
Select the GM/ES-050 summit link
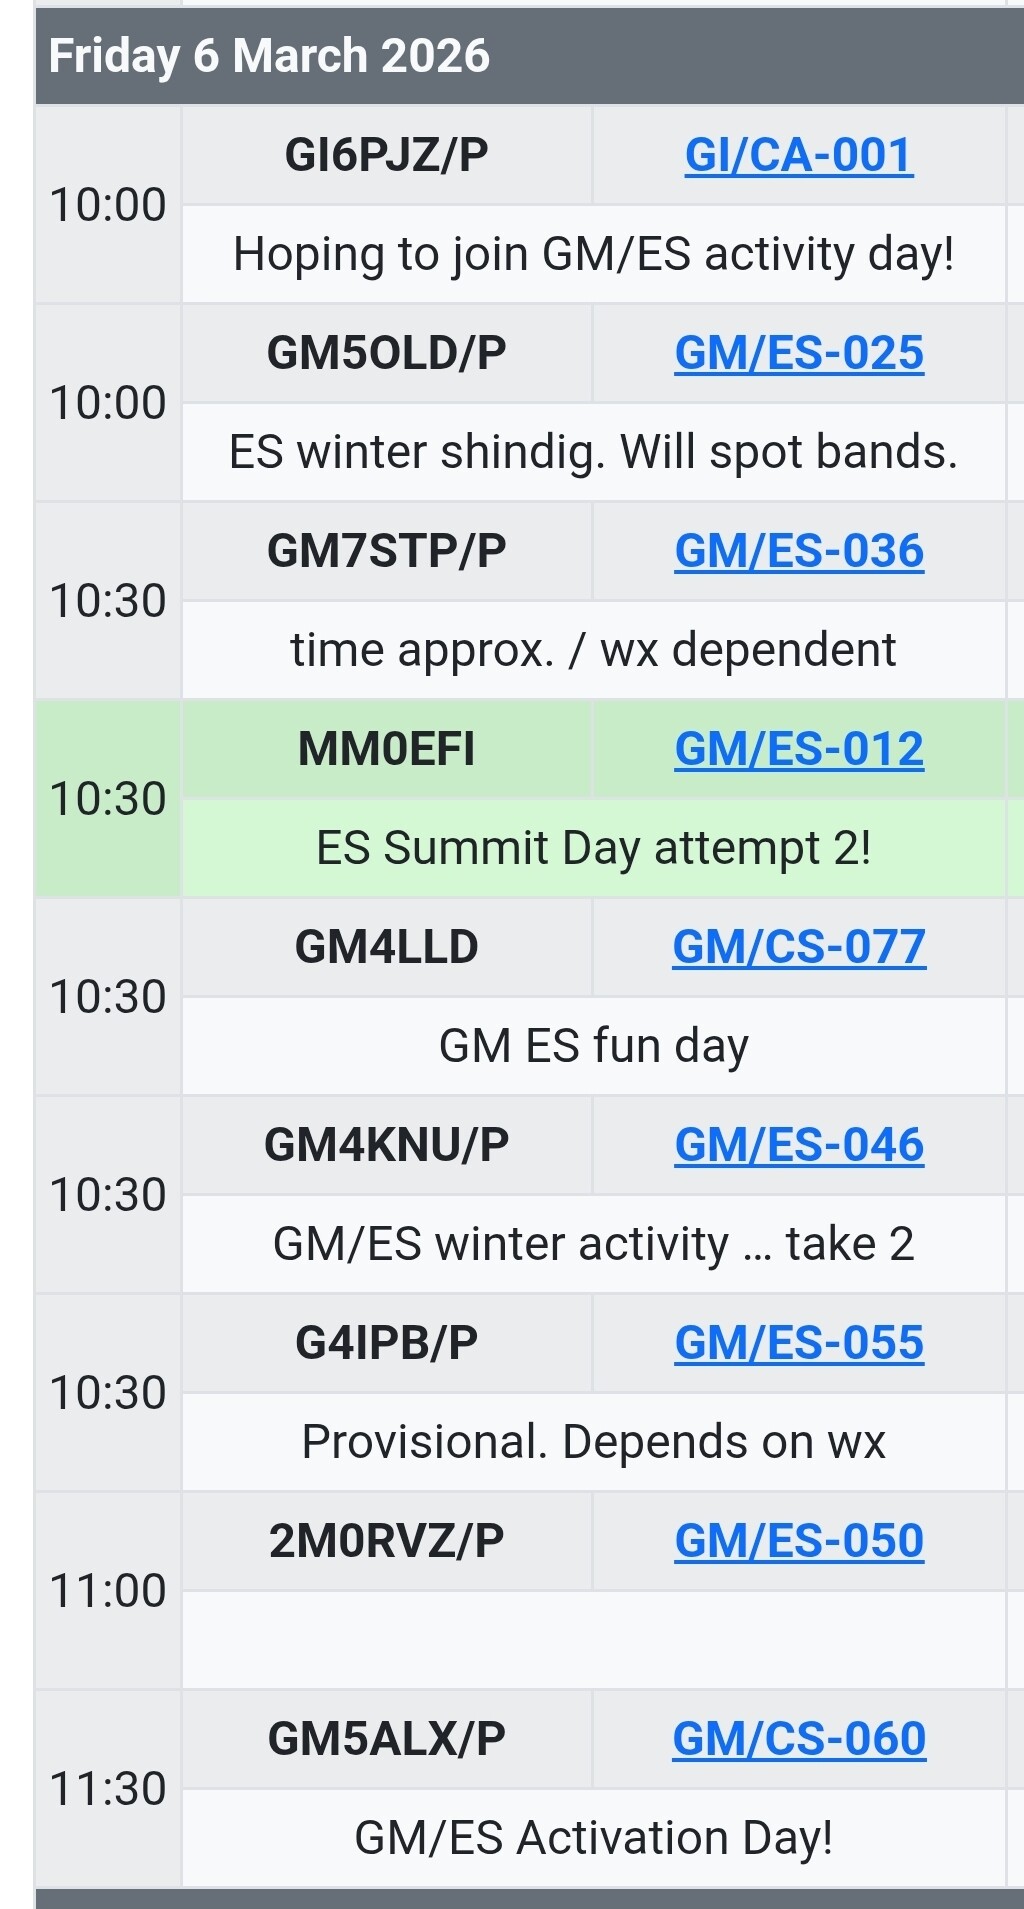coord(798,1541)
